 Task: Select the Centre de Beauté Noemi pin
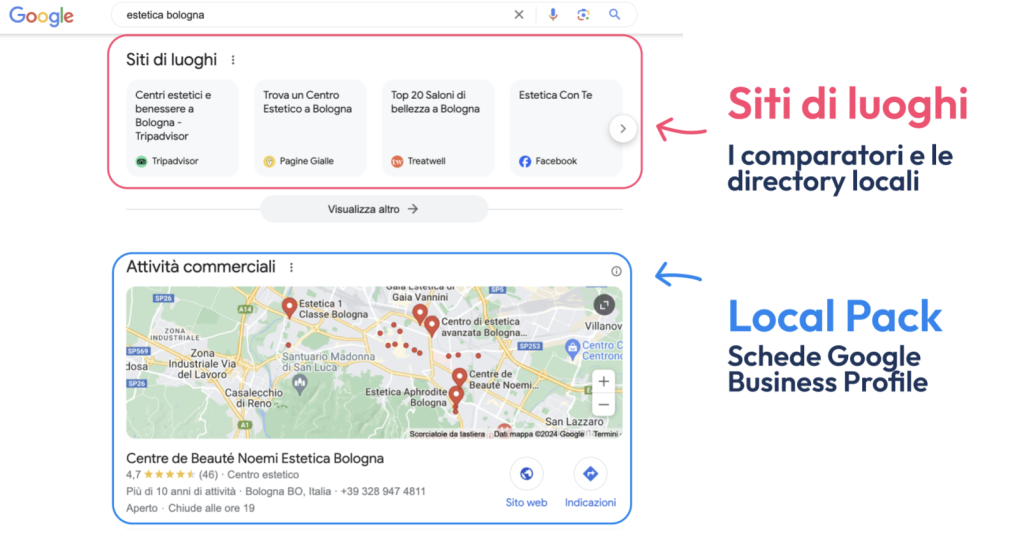pyautogui.click(x=460, y=377)
